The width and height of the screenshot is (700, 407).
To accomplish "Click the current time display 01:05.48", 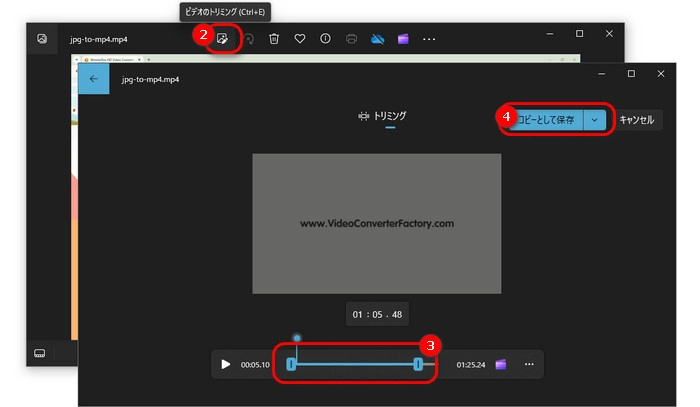I will 377,315.
